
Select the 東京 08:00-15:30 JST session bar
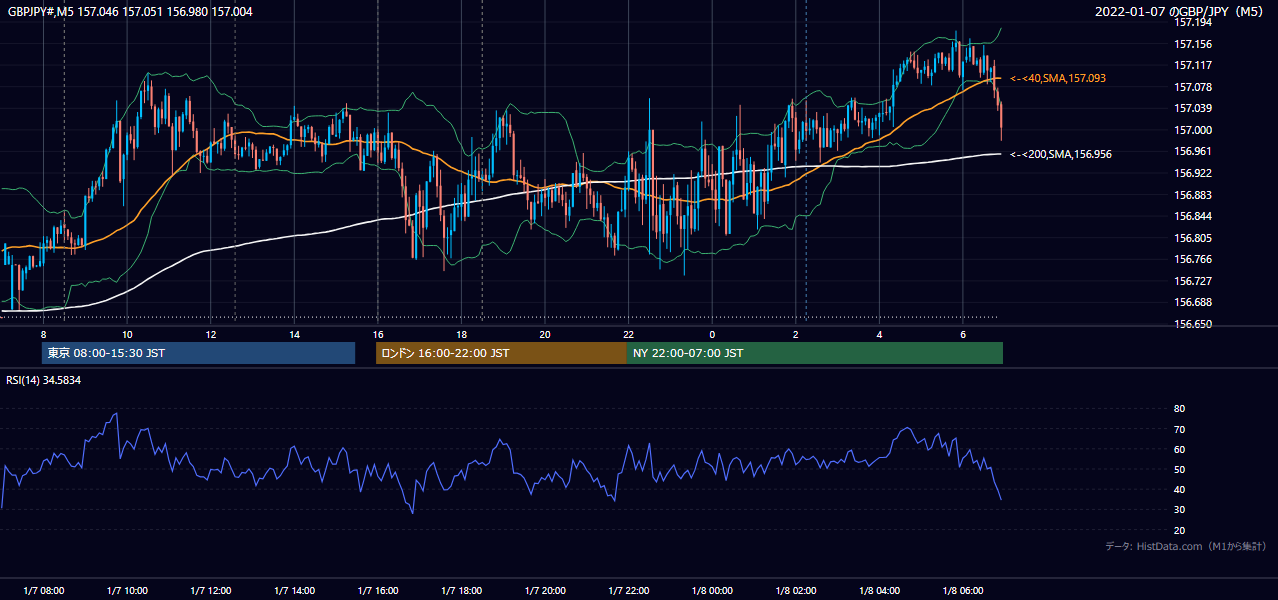198,353
